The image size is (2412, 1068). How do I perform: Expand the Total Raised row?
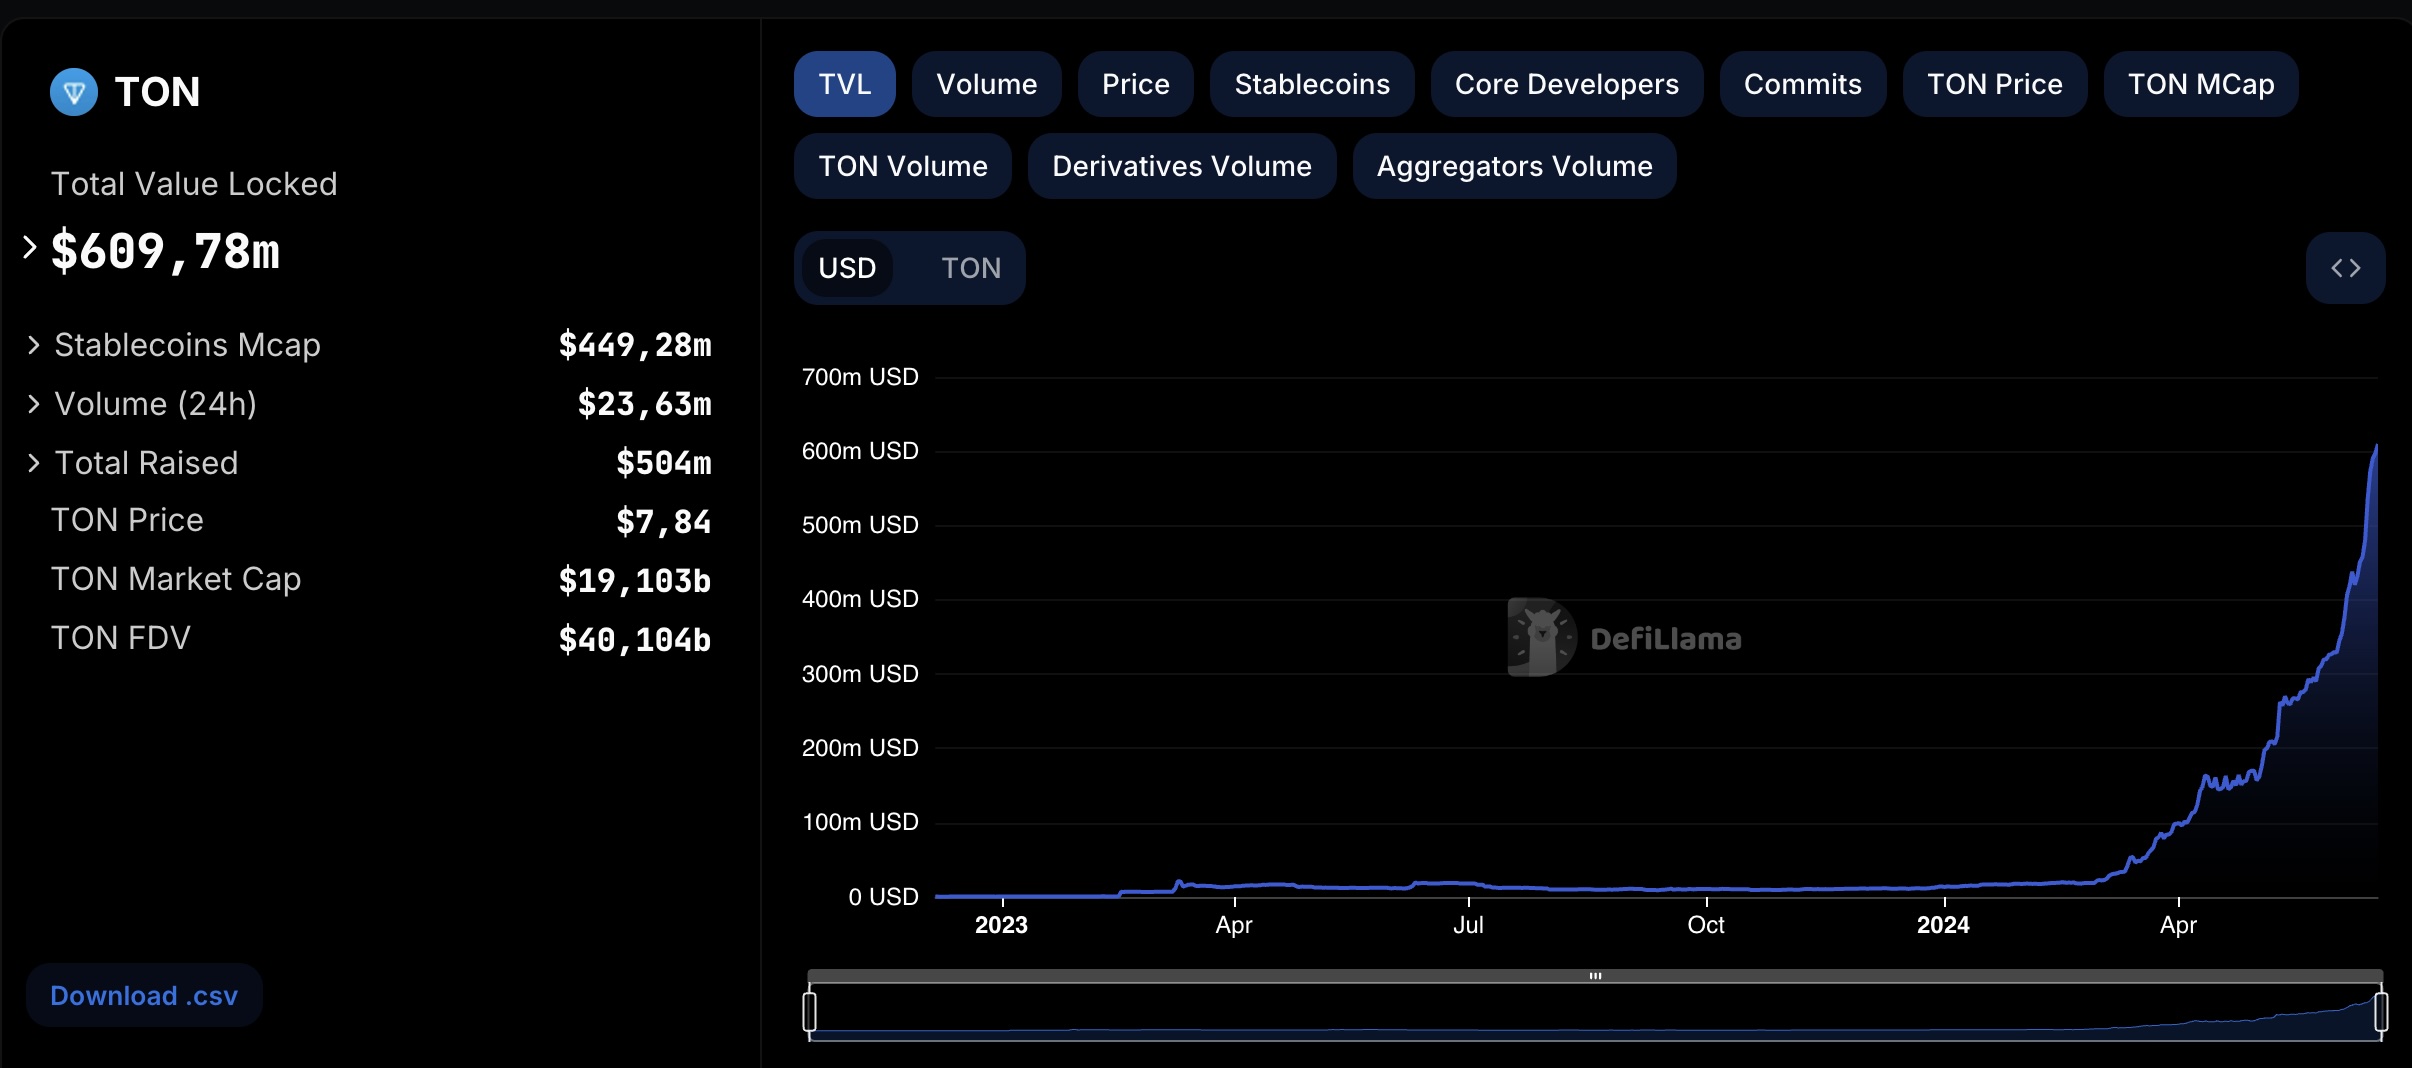point(34,463)
